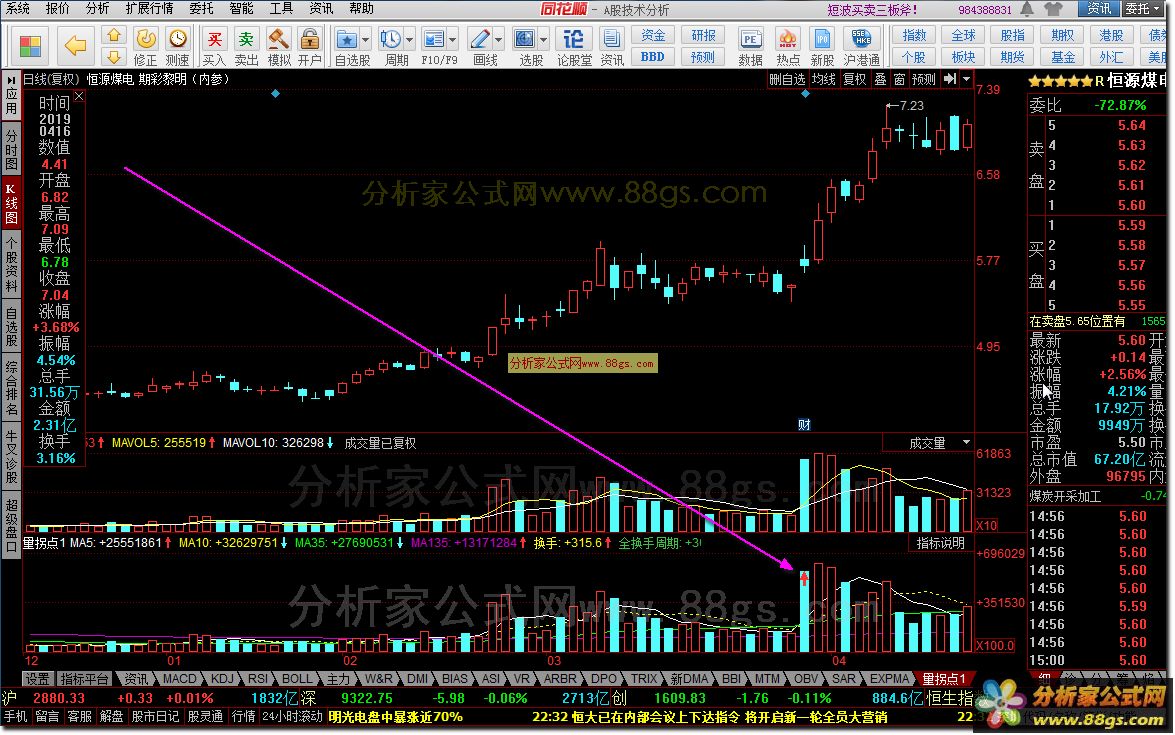
Task: Open 股市日记 in bottom bar
Action: click(155, 717)
